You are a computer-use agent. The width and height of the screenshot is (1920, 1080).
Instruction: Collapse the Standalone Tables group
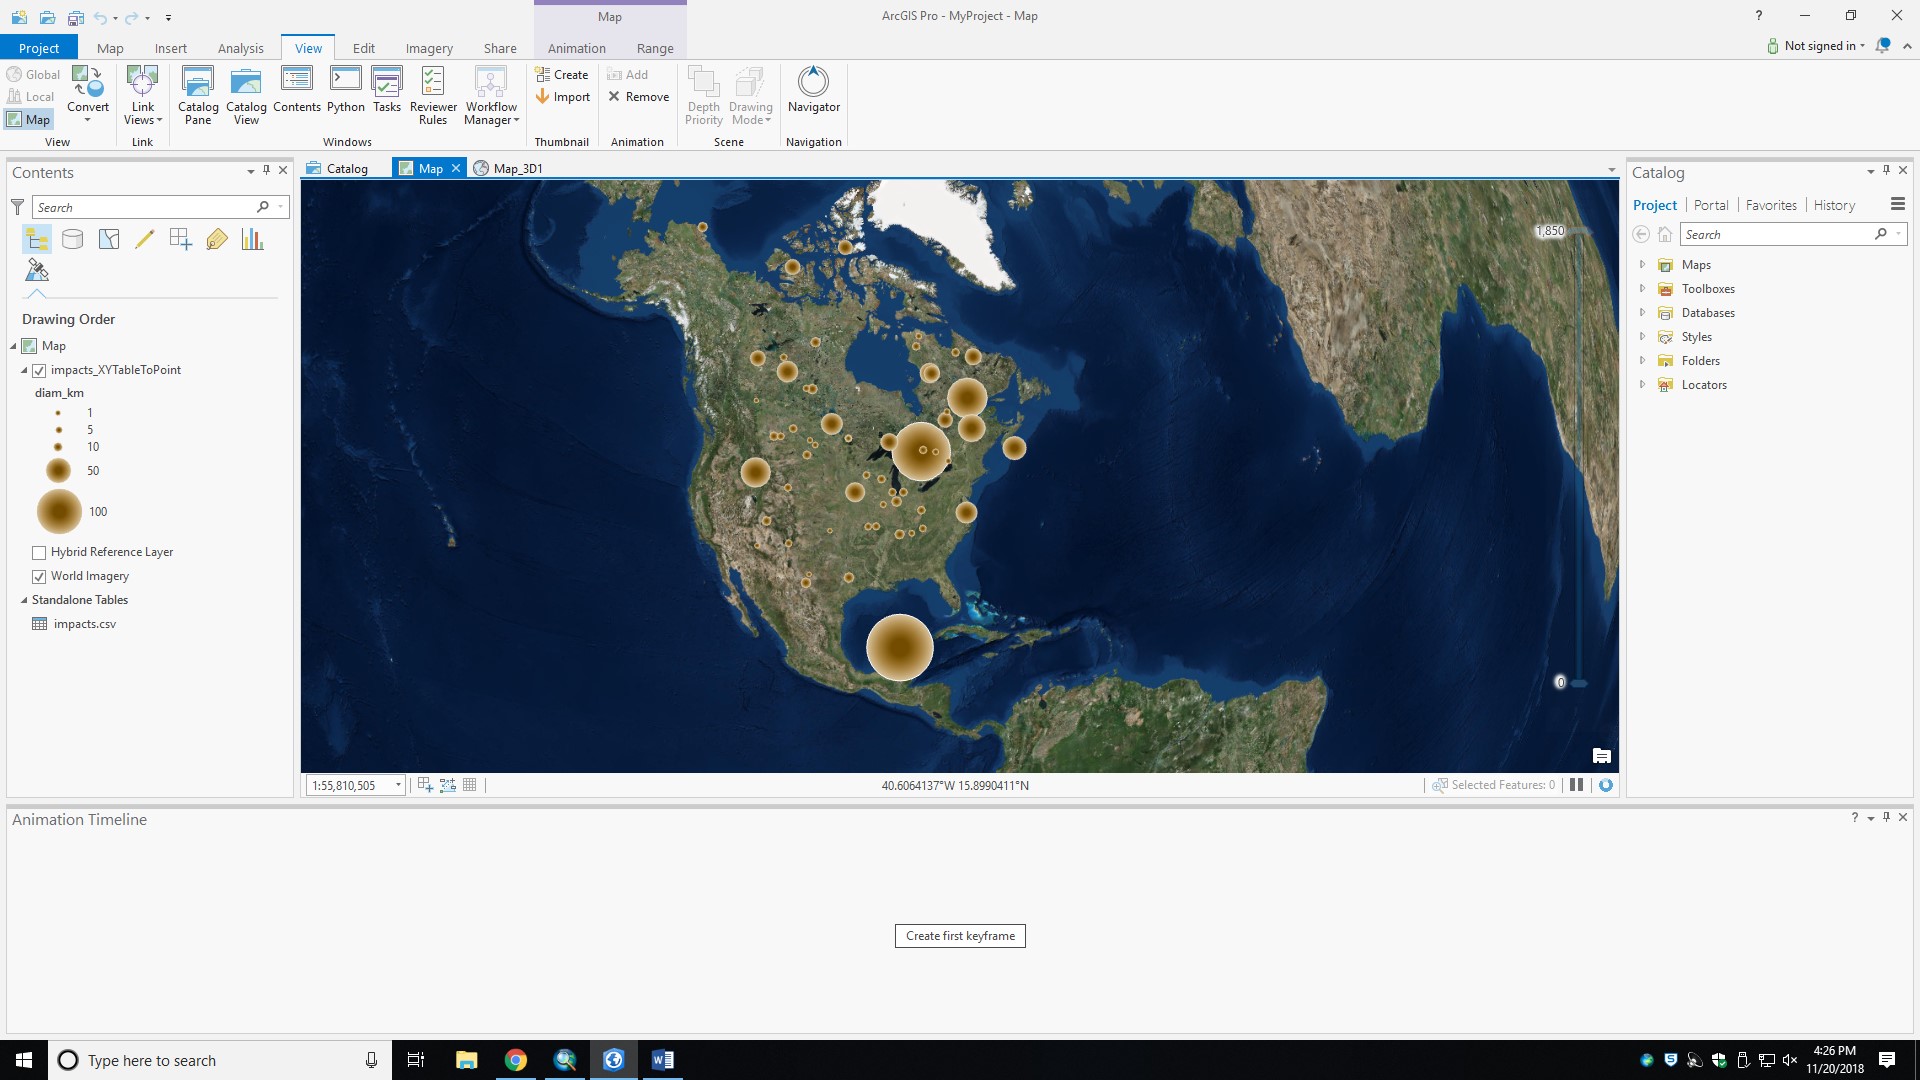(23, 600)
